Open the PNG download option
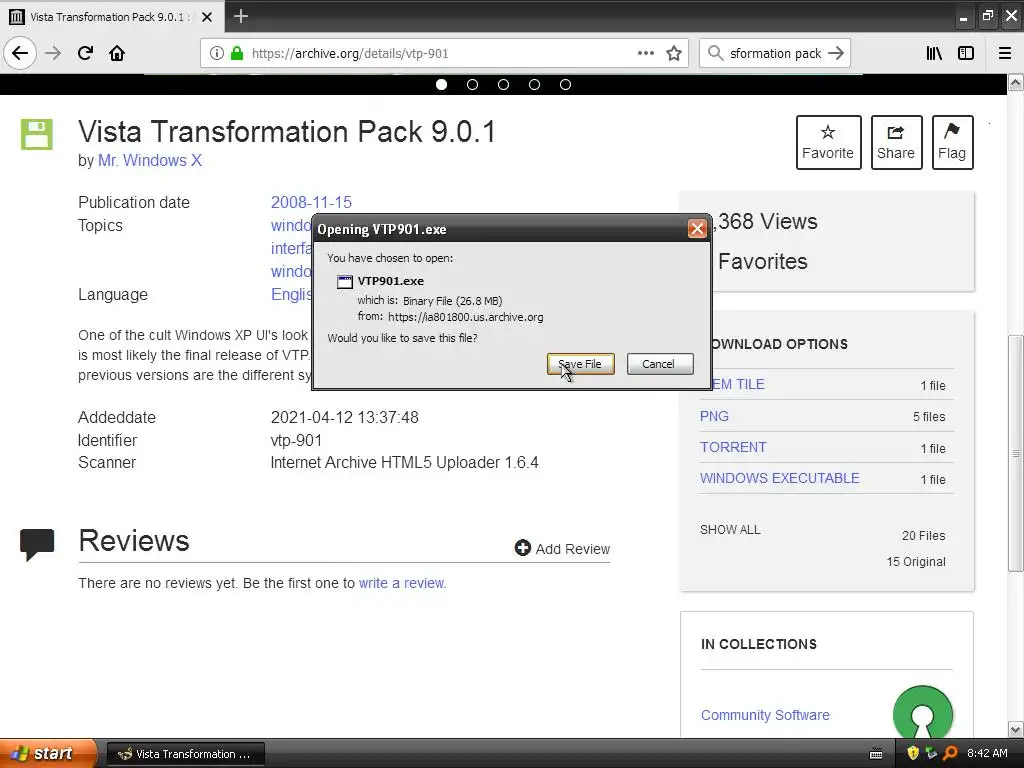This screenshot has height=768, width=1024. pyautogui.click(x=714, y=416)
